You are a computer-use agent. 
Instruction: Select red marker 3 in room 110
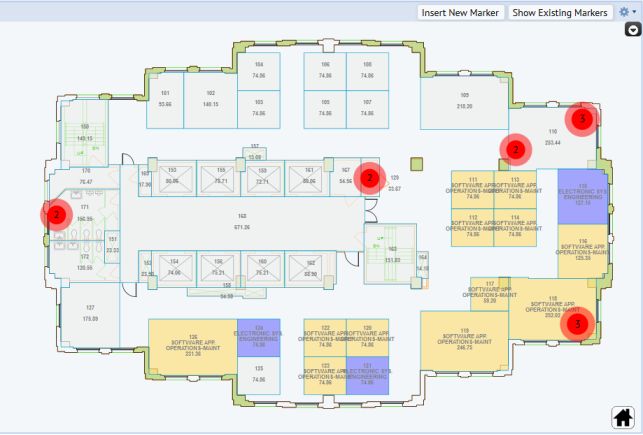click(582, 118)
